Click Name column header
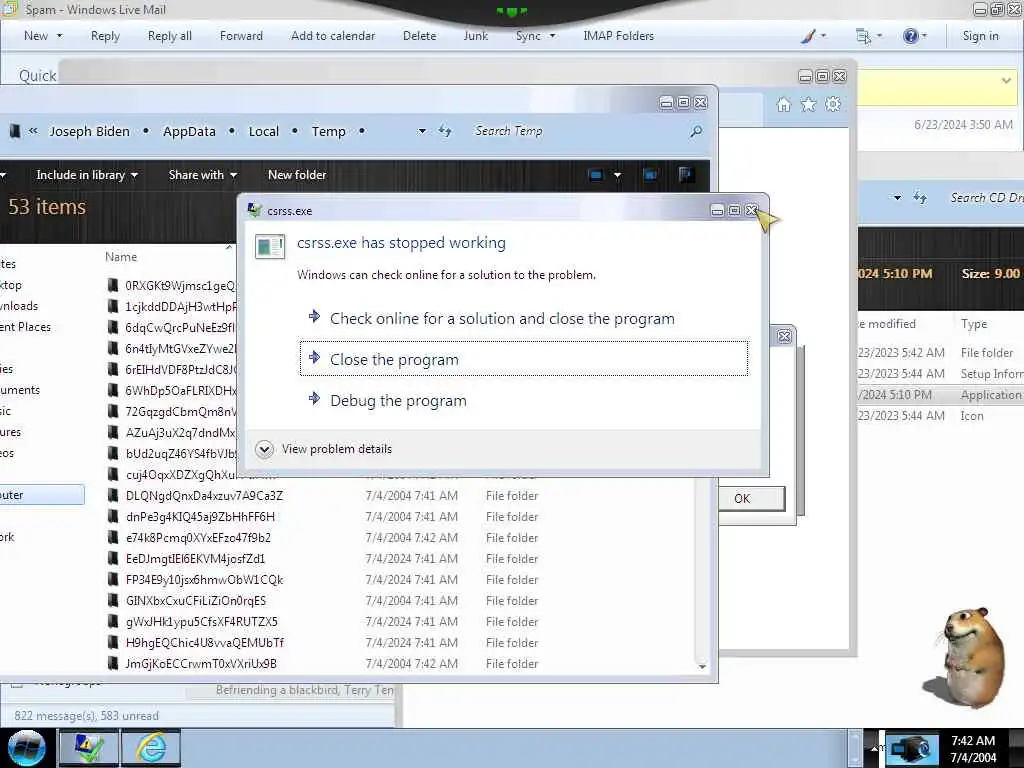1024x768 pixels. [121, 257]
